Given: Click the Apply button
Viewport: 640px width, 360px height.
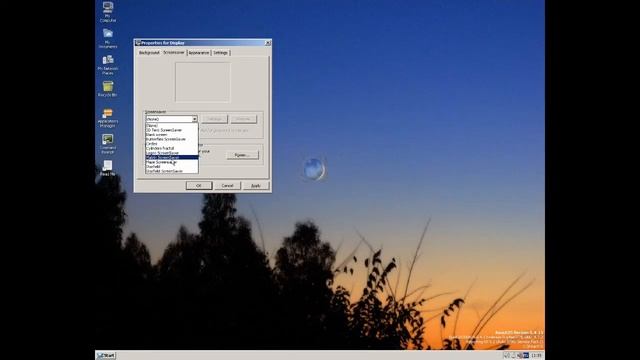Looking at the screenshot, I should (256, 185).
